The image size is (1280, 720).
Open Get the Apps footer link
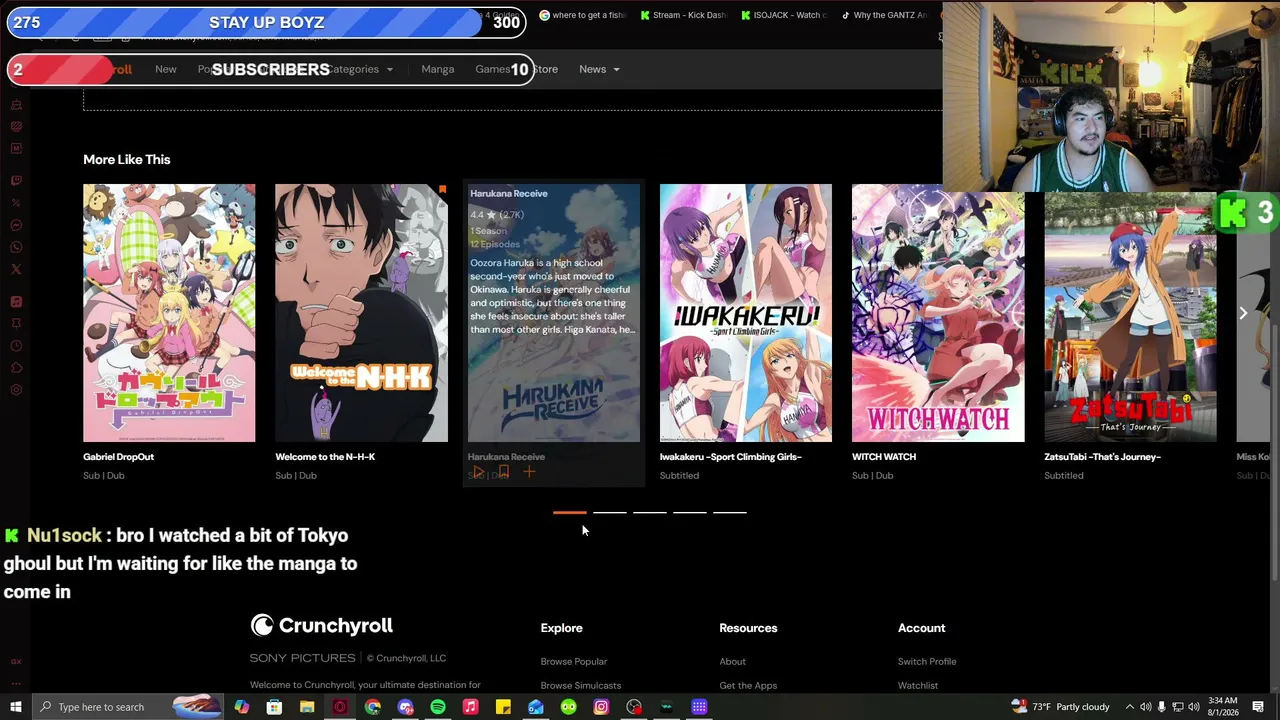click(748, 686)
